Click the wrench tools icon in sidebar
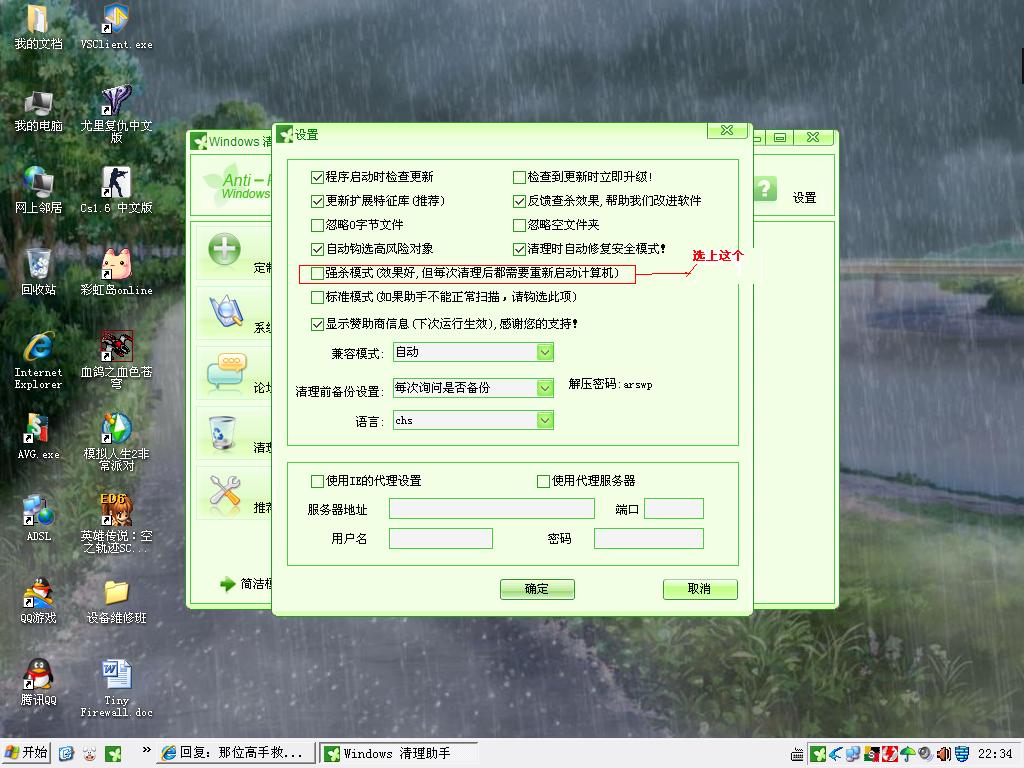1024x768 pixels. [225, 492]
